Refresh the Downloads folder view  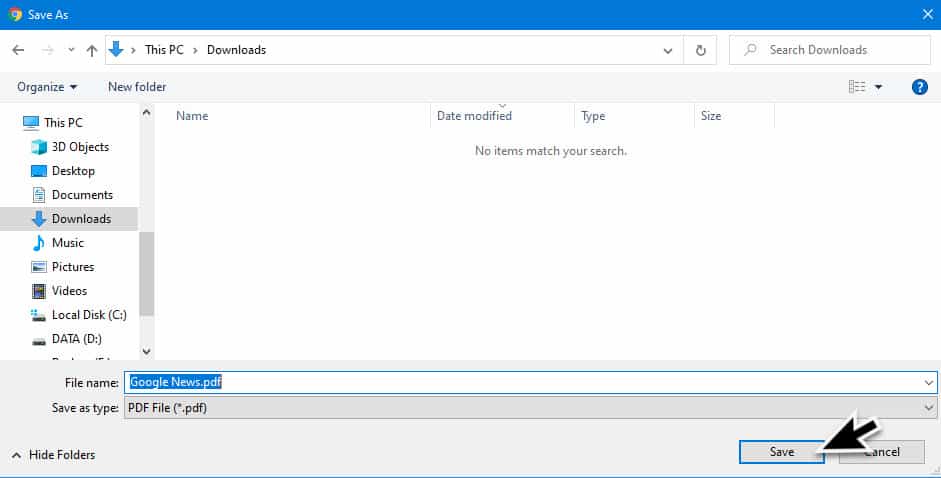(700, 50)
